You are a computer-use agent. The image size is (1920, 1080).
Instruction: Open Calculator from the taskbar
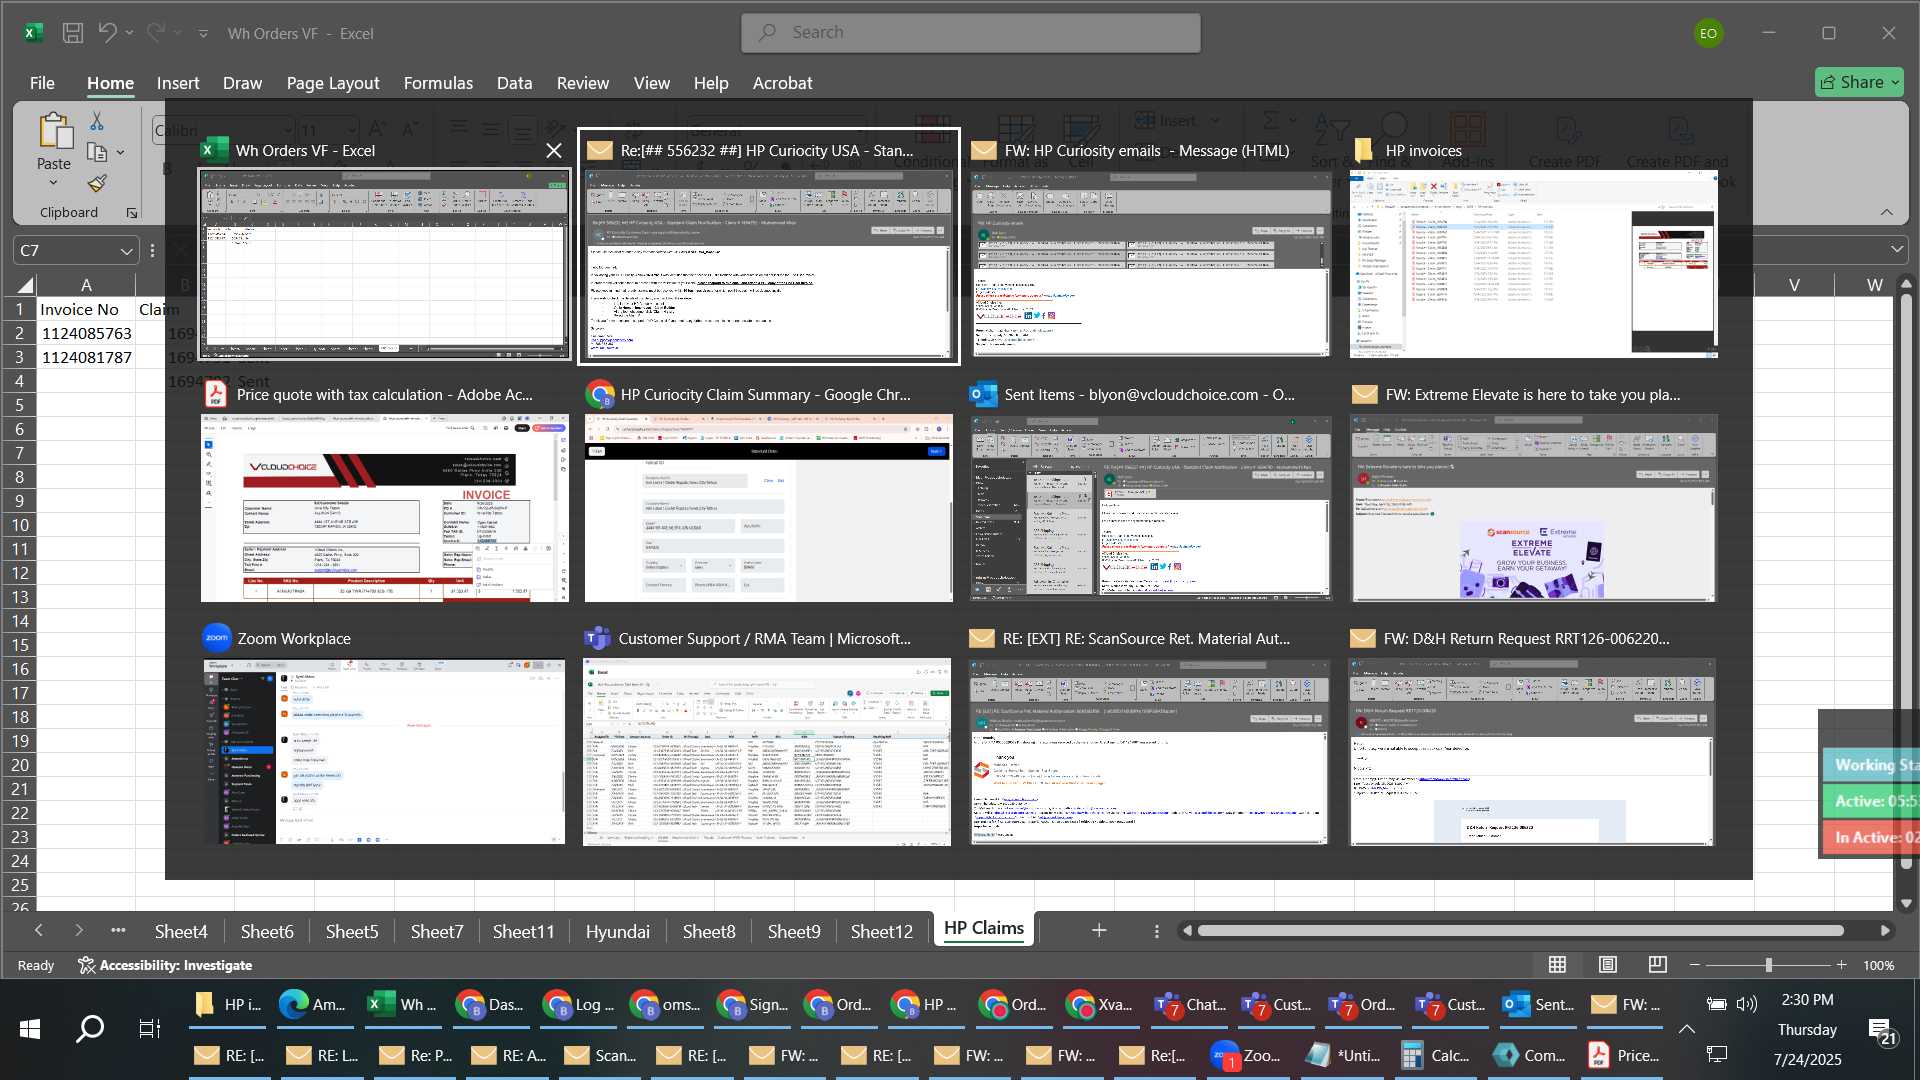tap(1435, 1055)
